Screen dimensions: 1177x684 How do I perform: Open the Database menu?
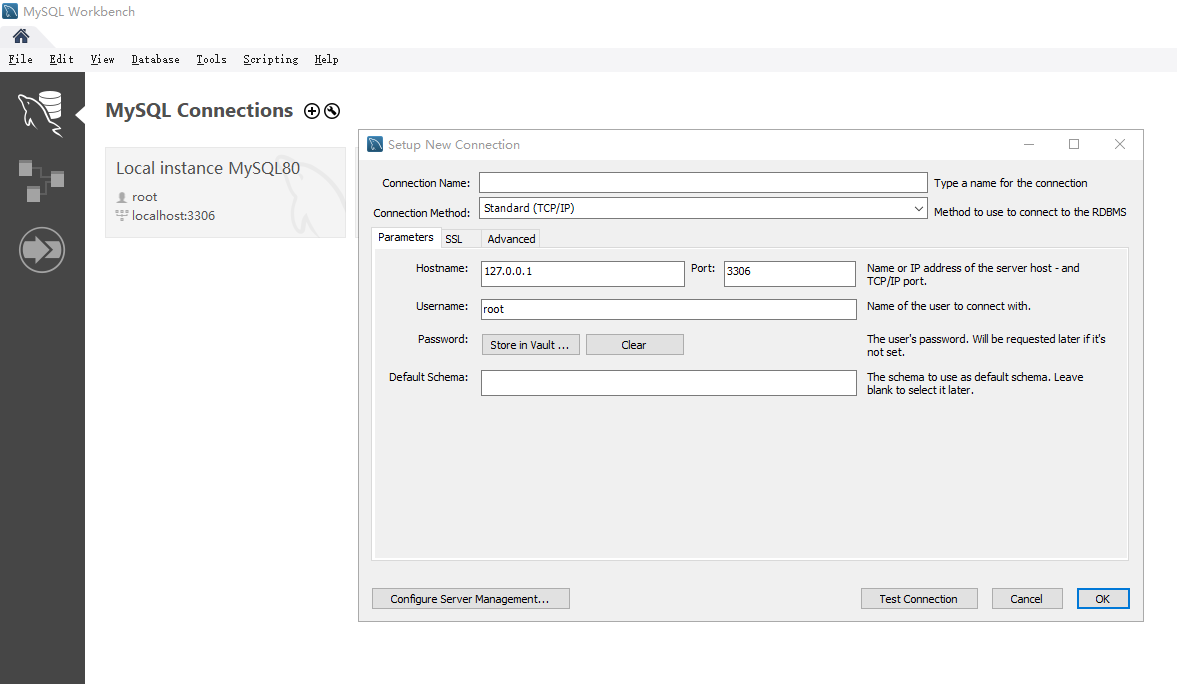(x=155, y=59)
